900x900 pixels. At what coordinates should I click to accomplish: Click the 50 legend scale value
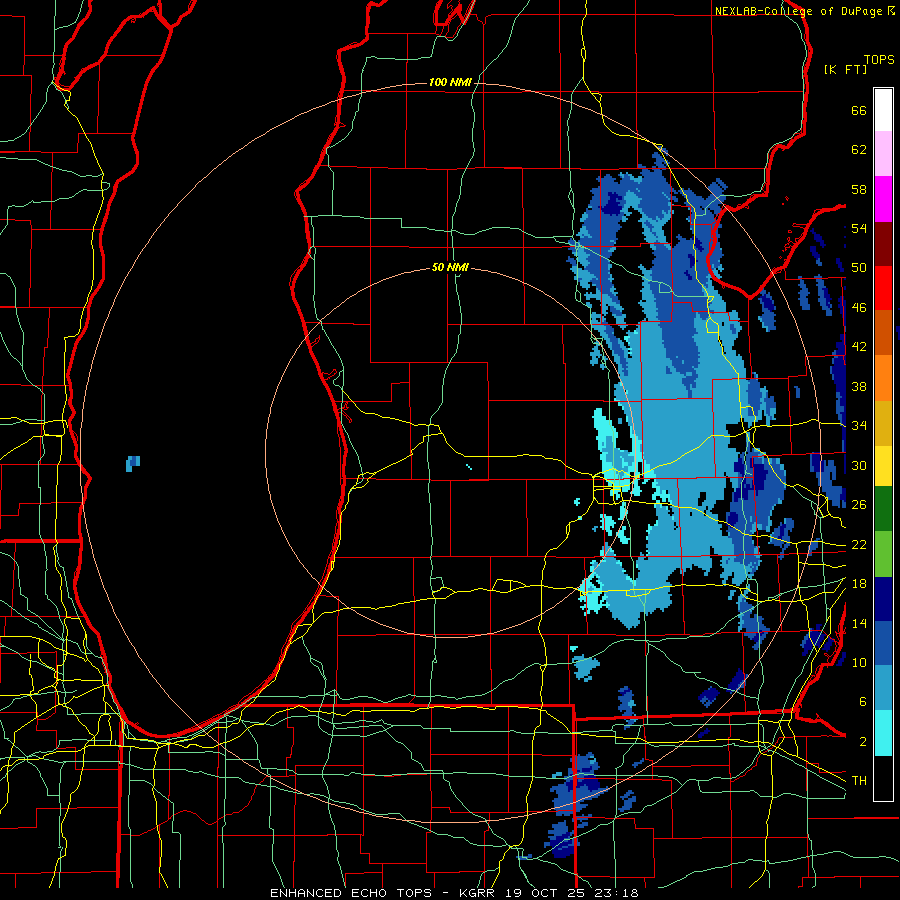point(859,268)
